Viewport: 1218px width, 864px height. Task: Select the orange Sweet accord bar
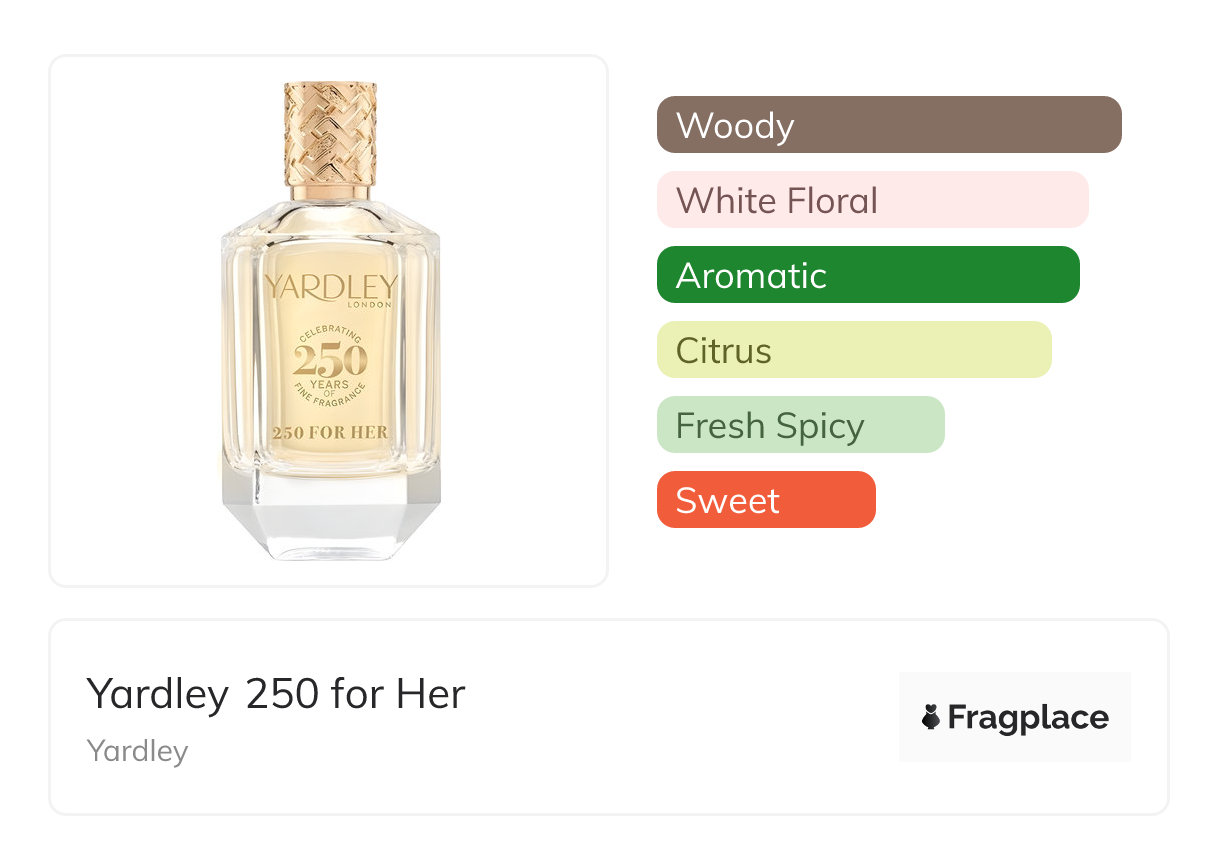(765, 500)
